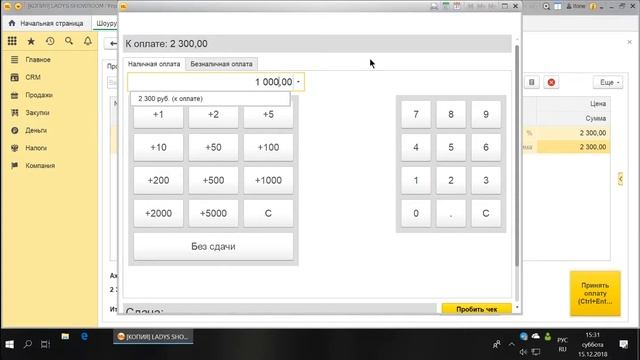Tap the decimal point keypad button

point(451,213)
